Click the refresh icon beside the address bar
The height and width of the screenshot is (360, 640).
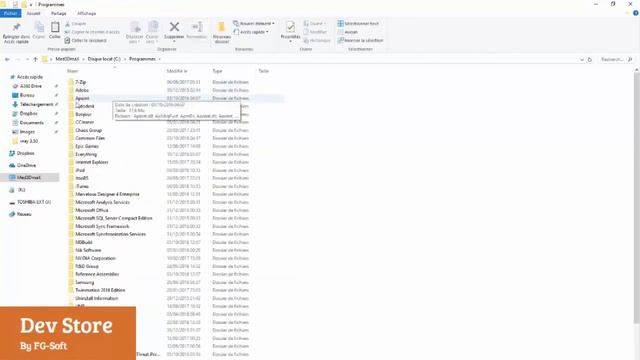coord(590,60)
